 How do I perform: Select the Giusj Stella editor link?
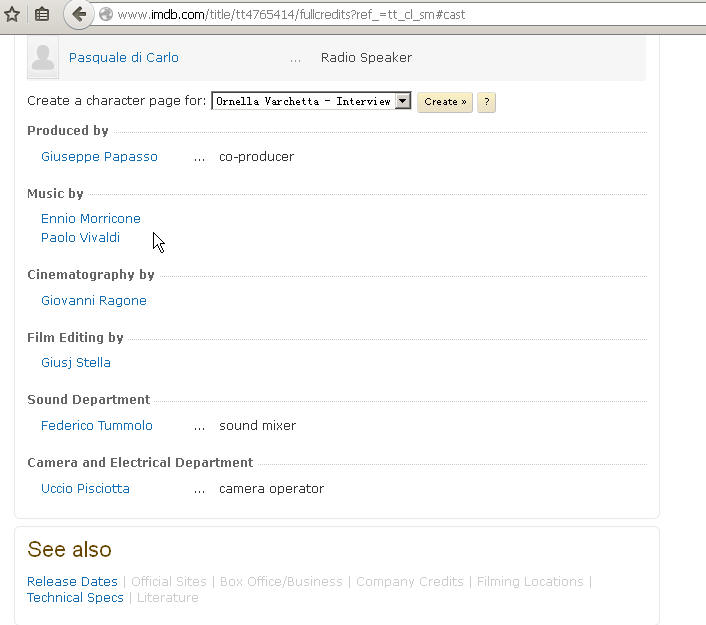point(76,362)
